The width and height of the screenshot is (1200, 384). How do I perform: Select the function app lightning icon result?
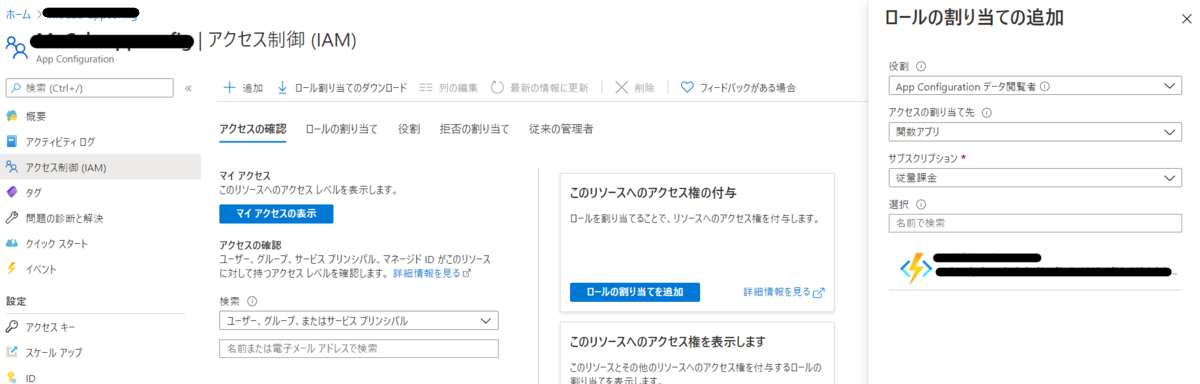(x=915, y=267)
